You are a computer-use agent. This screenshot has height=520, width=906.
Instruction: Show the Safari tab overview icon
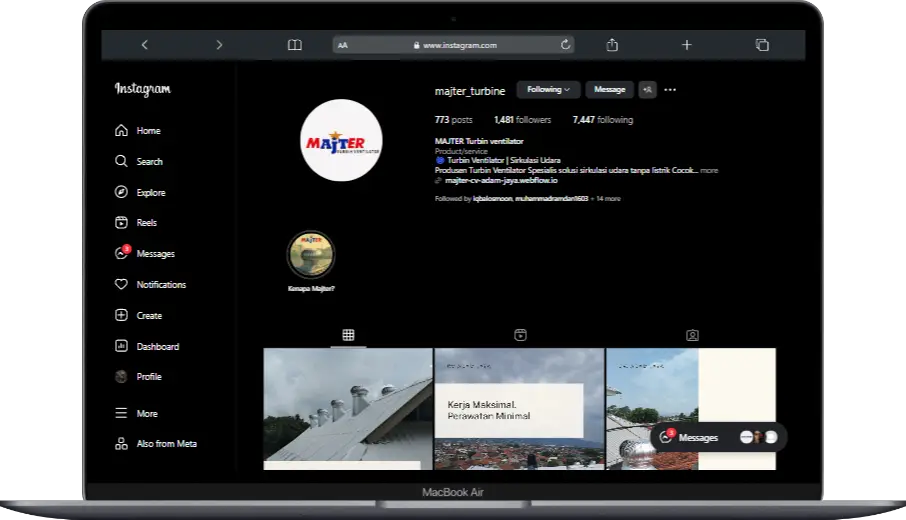pos(762,44)
